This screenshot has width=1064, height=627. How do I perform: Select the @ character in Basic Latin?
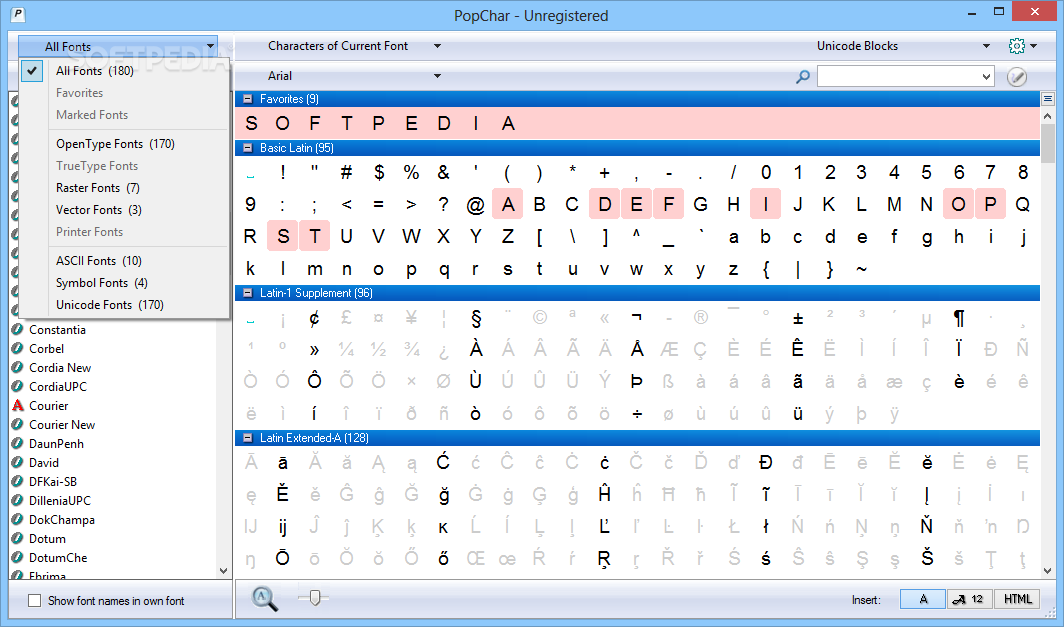click(x=476, y=204)
